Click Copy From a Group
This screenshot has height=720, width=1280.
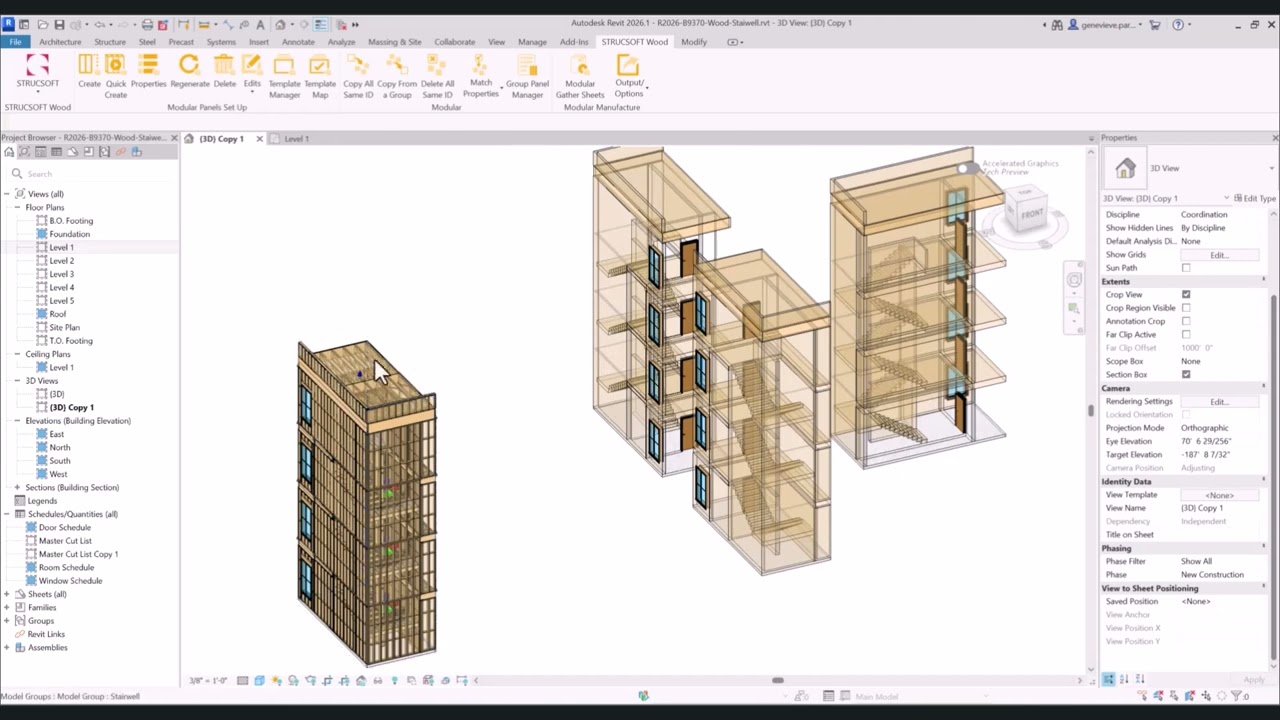(396, 76)
